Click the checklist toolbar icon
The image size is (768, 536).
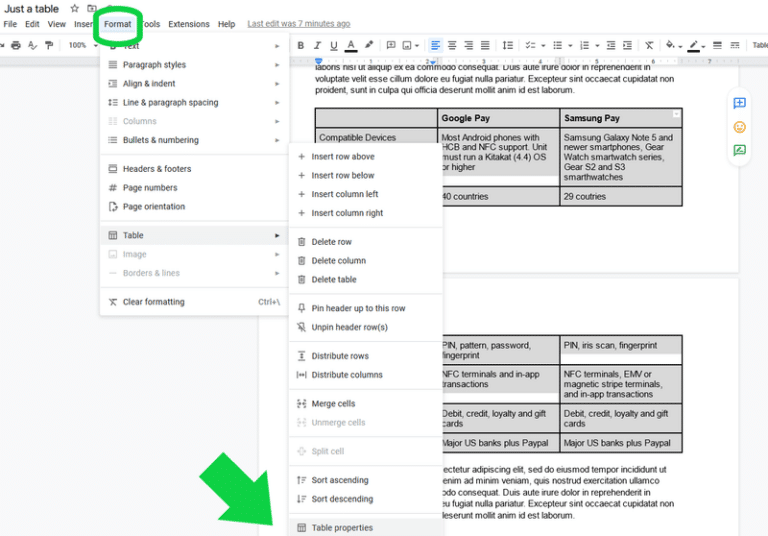coord(530,46)
